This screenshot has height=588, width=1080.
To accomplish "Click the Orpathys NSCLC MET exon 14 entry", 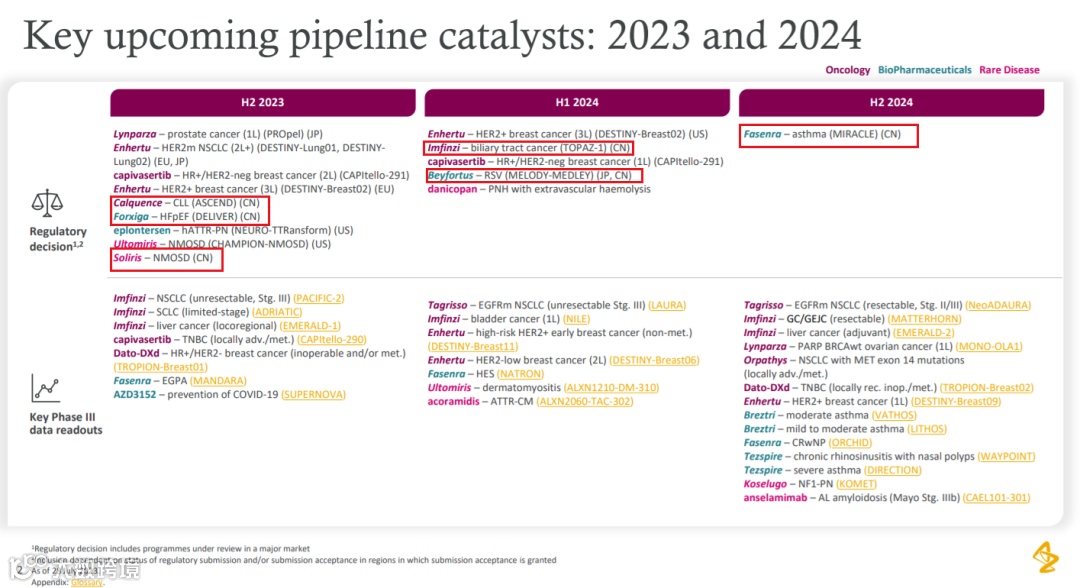I will point(853,367).
